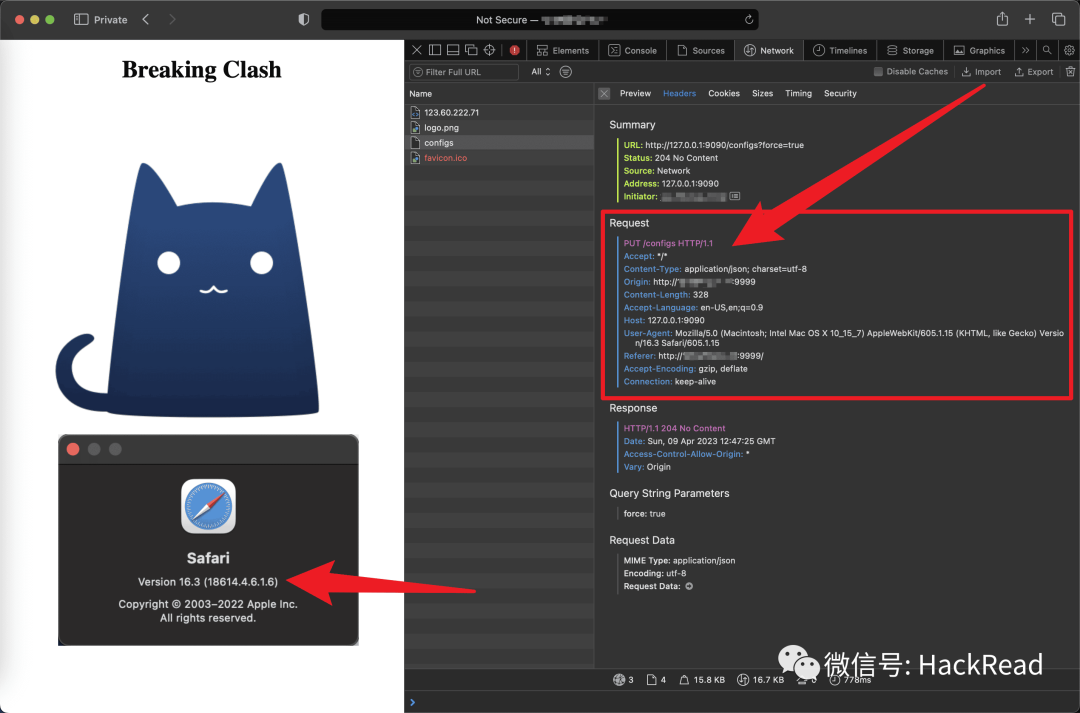Open the Graphics tab

979,50
